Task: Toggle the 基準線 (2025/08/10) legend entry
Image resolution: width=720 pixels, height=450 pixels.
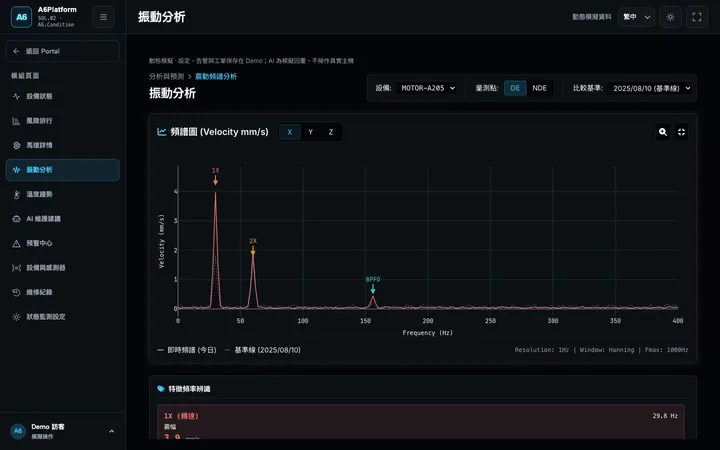Action: (263, 350)
